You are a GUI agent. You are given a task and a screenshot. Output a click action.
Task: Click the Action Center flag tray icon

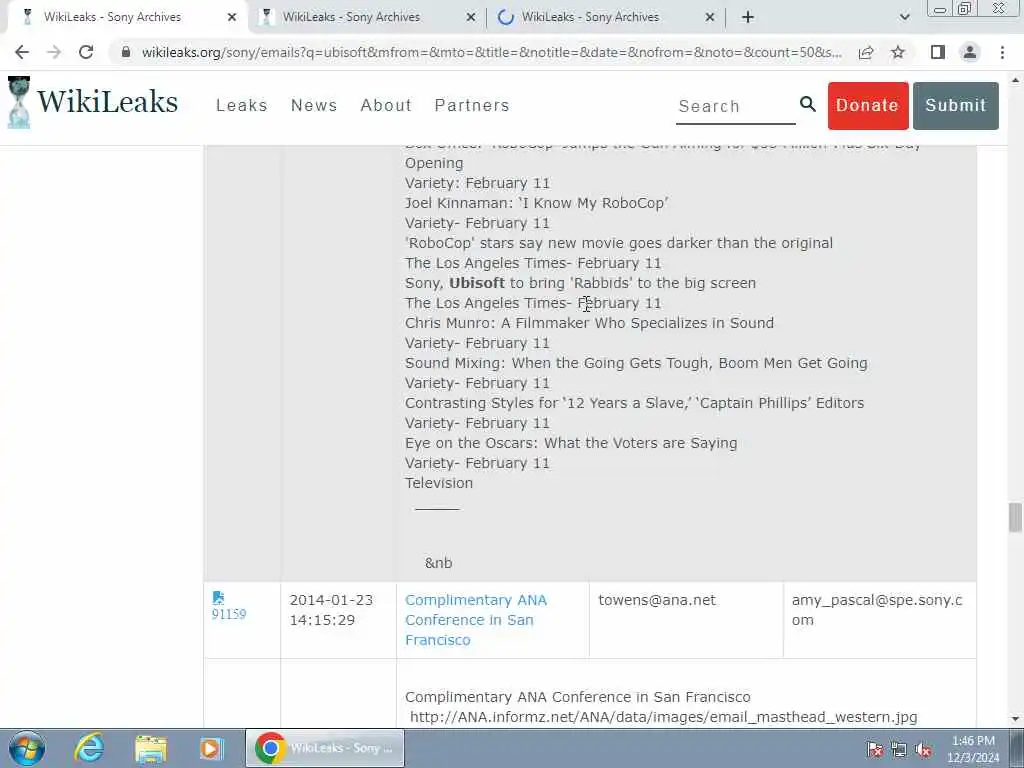coord(875,749)
